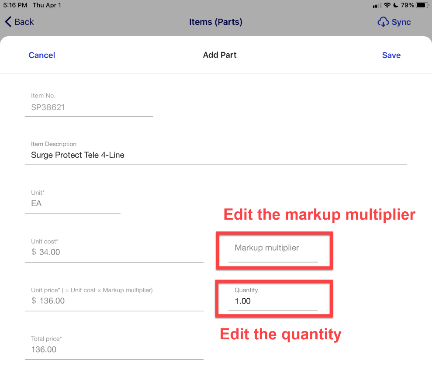The image size is (432, 380).
Task: Tap the 78% battery percentage text
Action: coord(407,5)
